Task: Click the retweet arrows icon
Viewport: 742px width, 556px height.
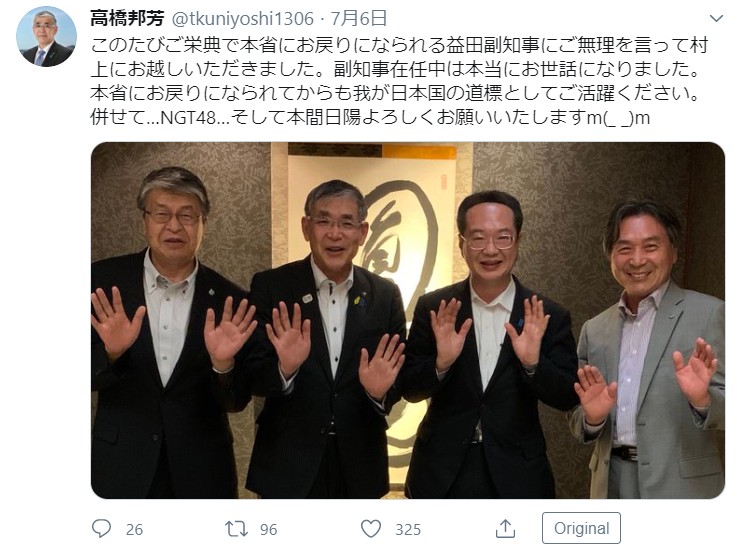Action: click(x=236, y=529)
